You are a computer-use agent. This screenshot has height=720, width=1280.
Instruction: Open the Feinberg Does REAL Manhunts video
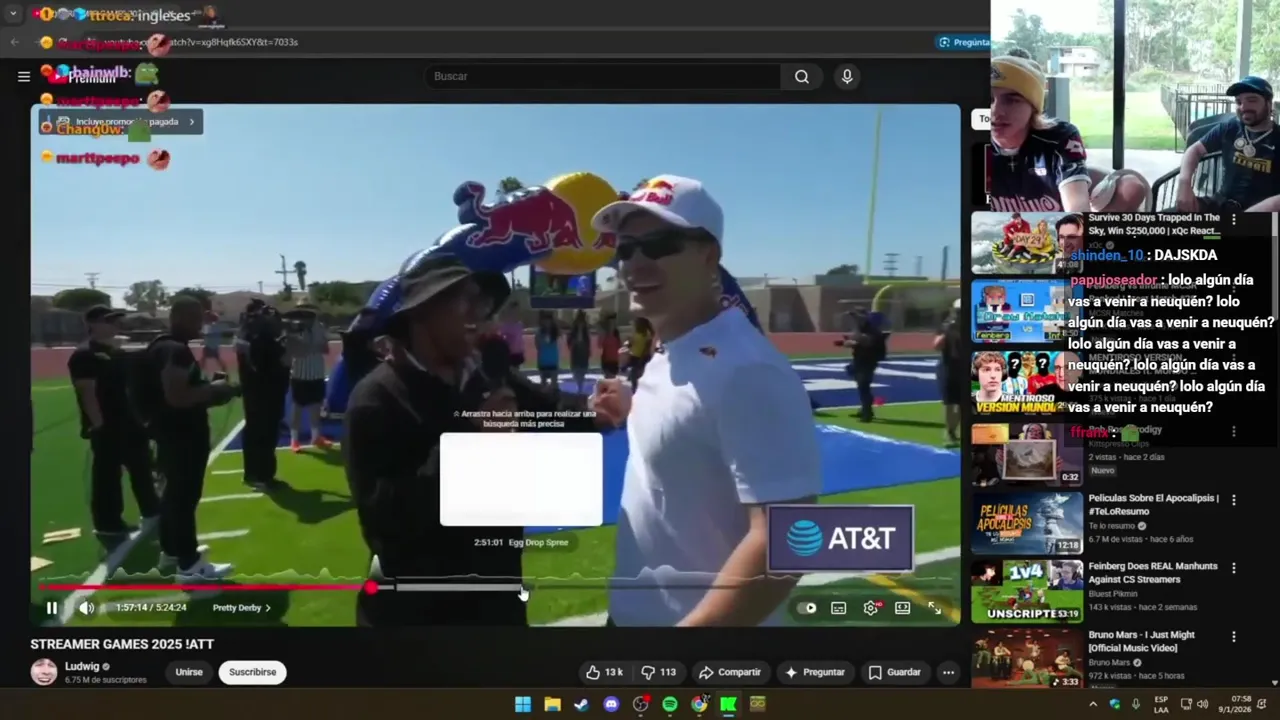[1153, 572]
